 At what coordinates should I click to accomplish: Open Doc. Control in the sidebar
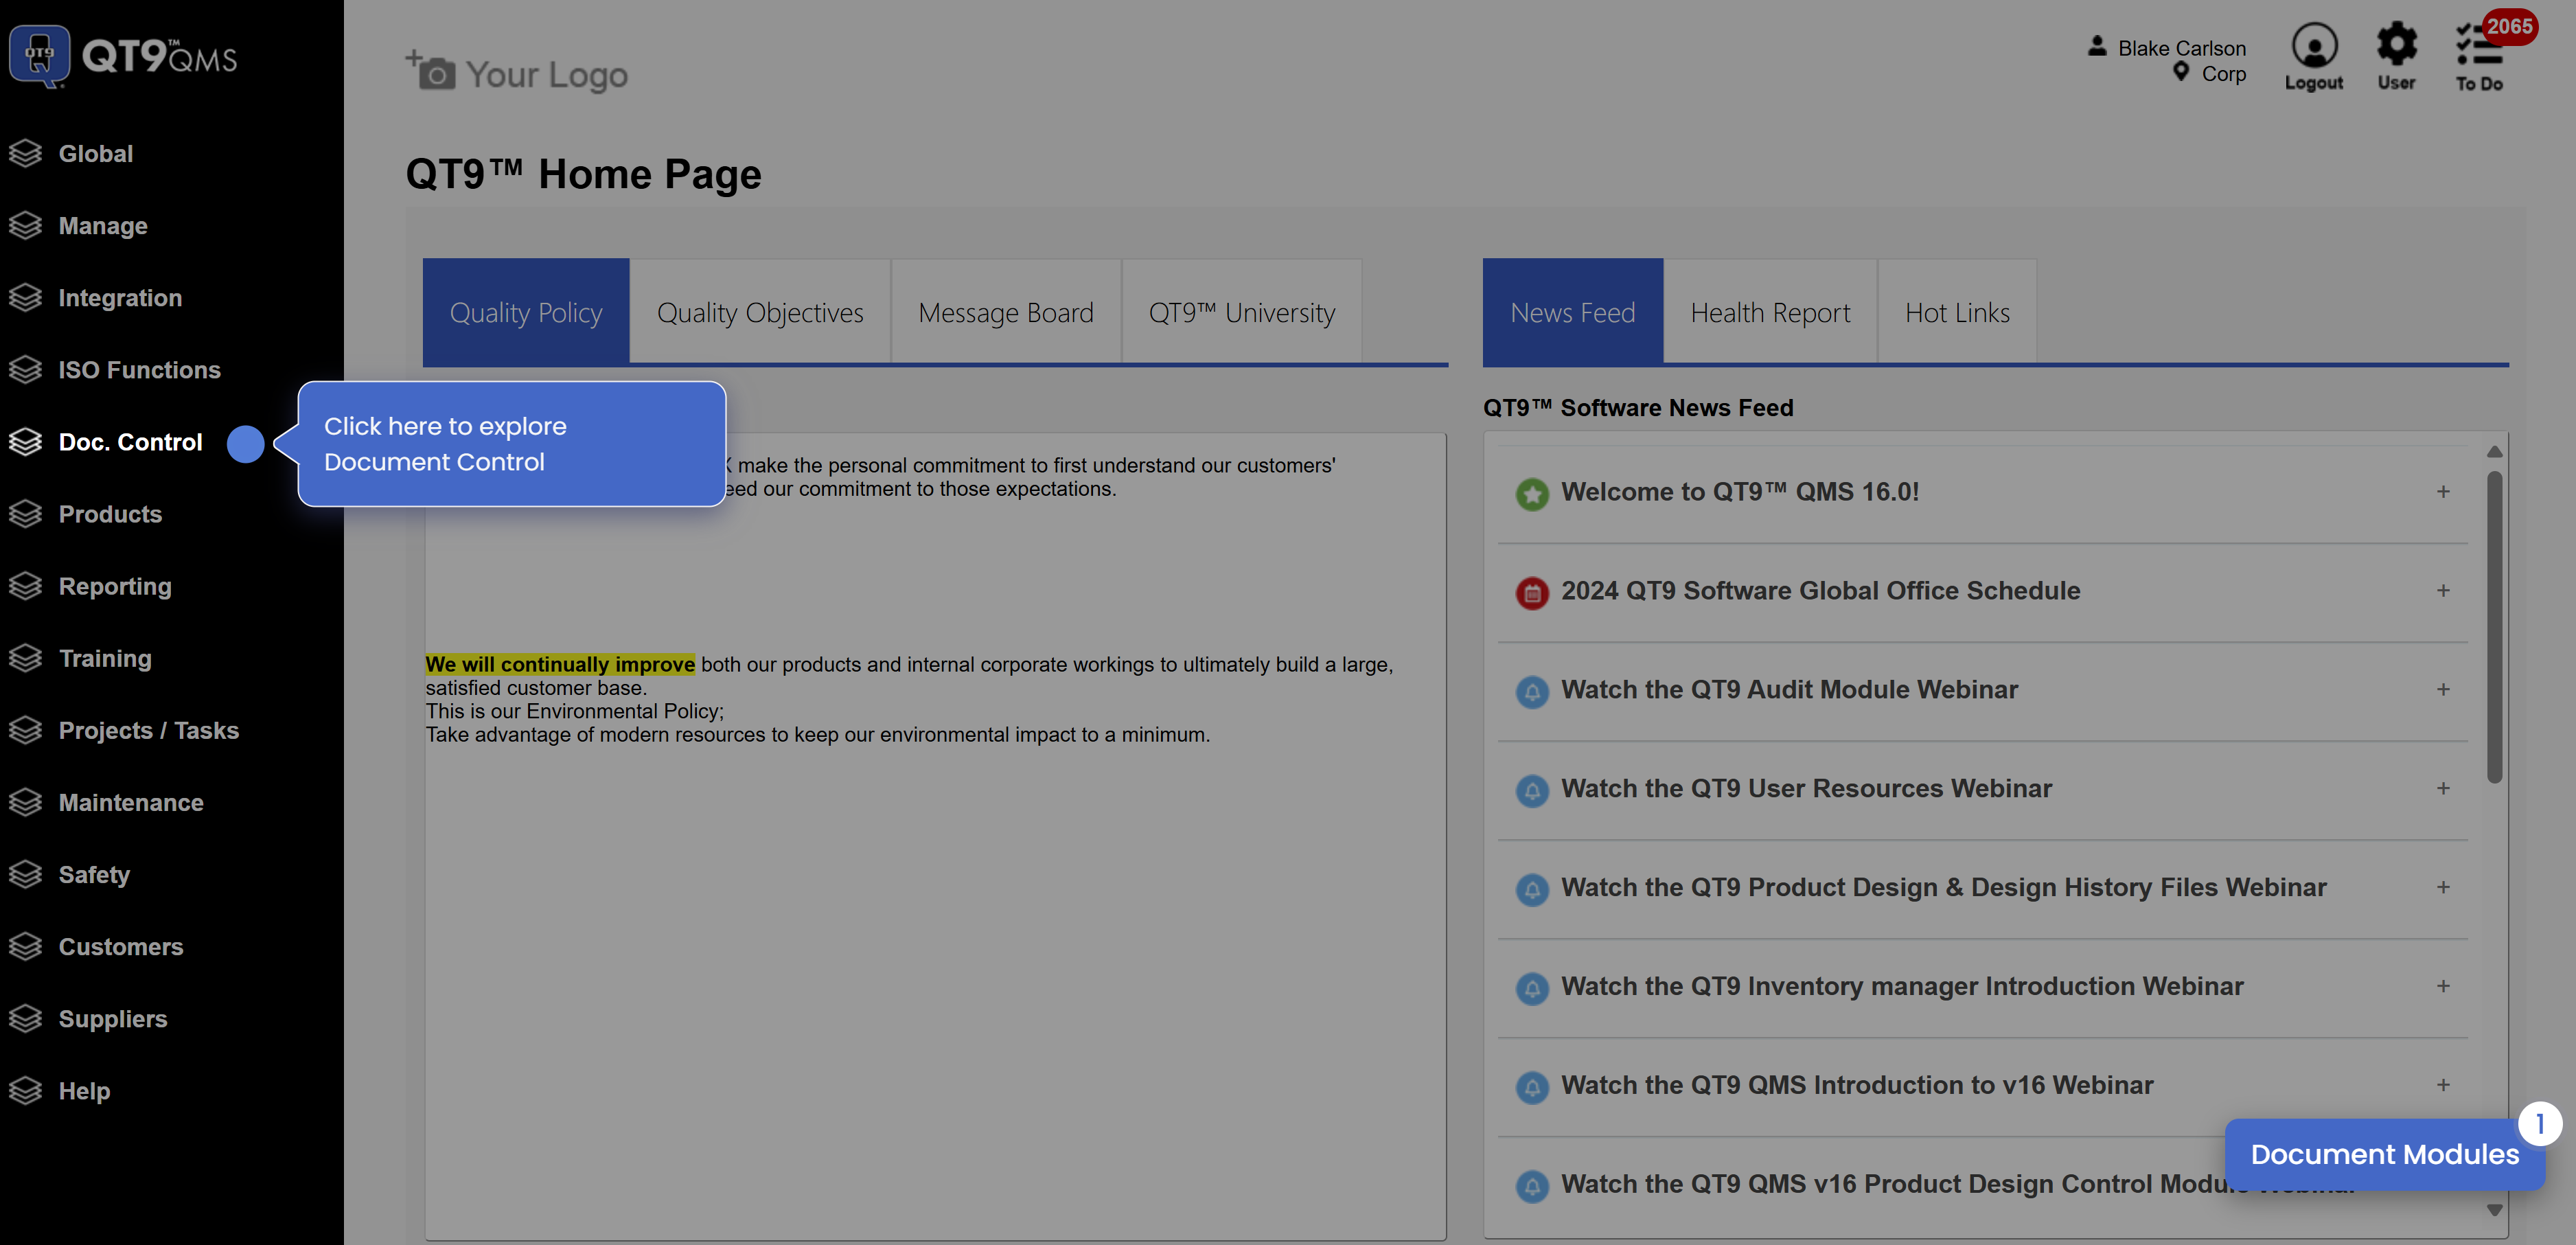[130, 442]
